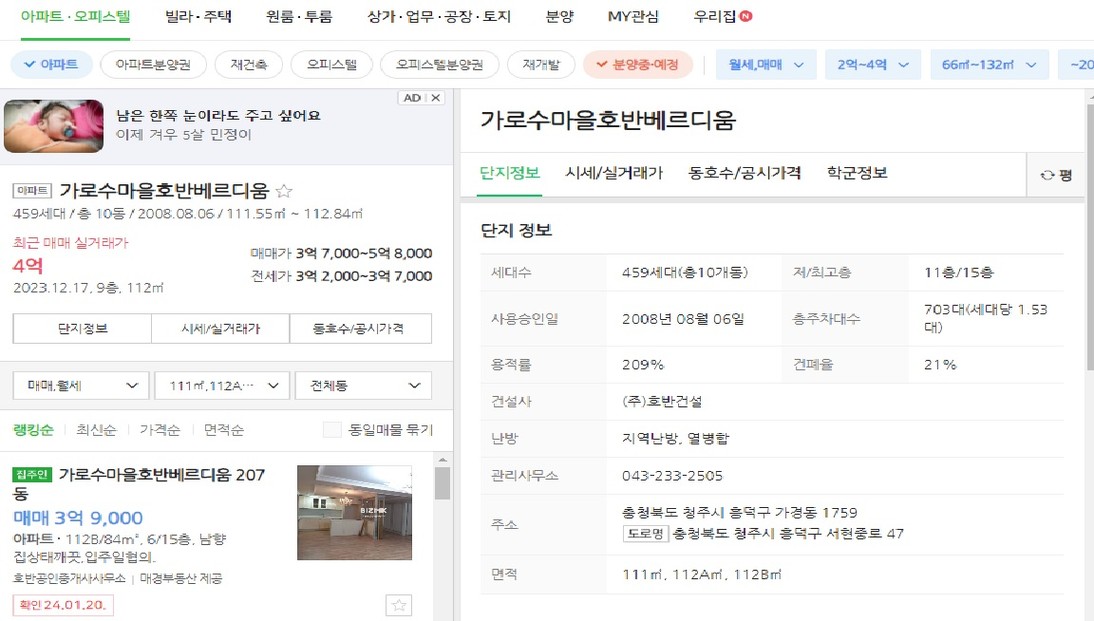Click the listing panel scroll-up arrow
The width and height of the screenshot is (1094, 621).
point(442,460)
